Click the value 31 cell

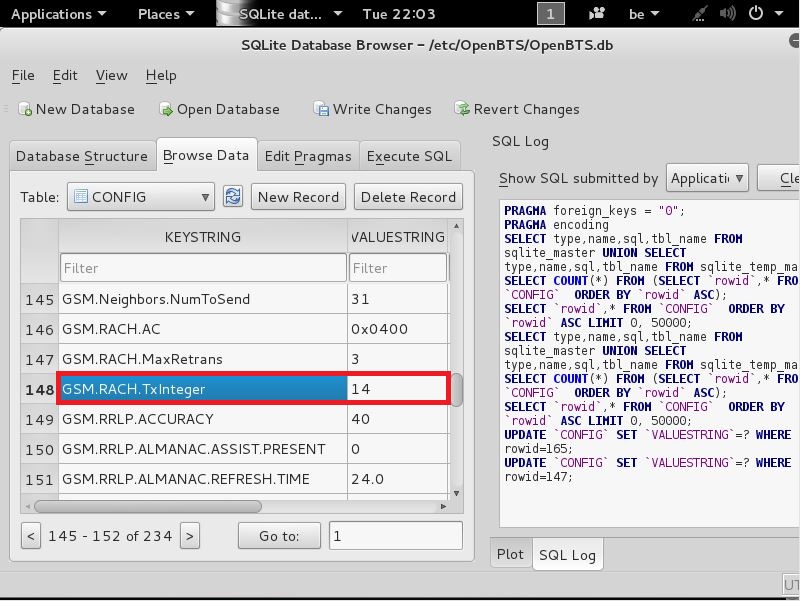pyautogui.click(x=398, y=299)
